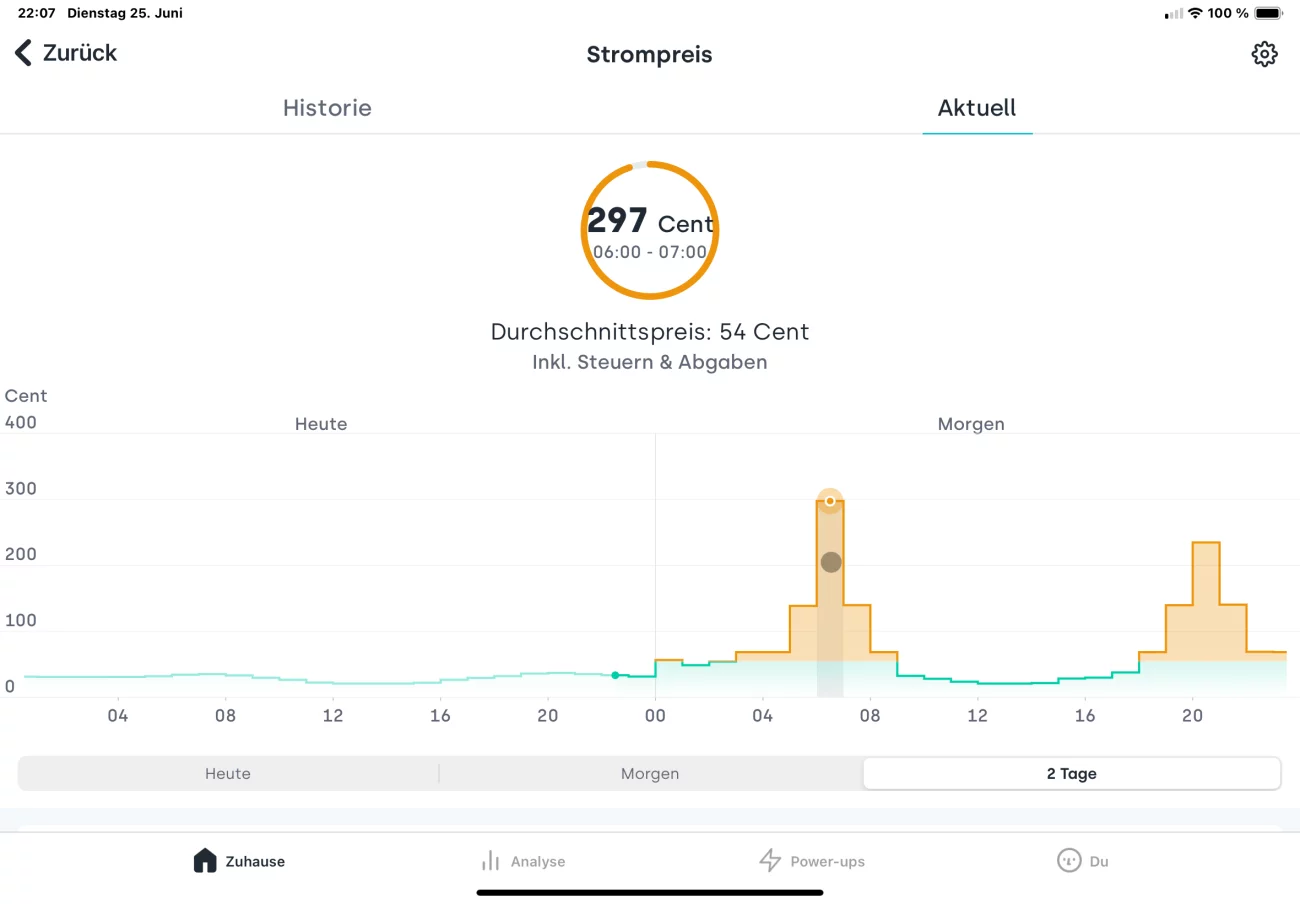The width and height of the screenshot is (1300, 904).
Task: Select the Aktuell tab
Action: point(977,108)
